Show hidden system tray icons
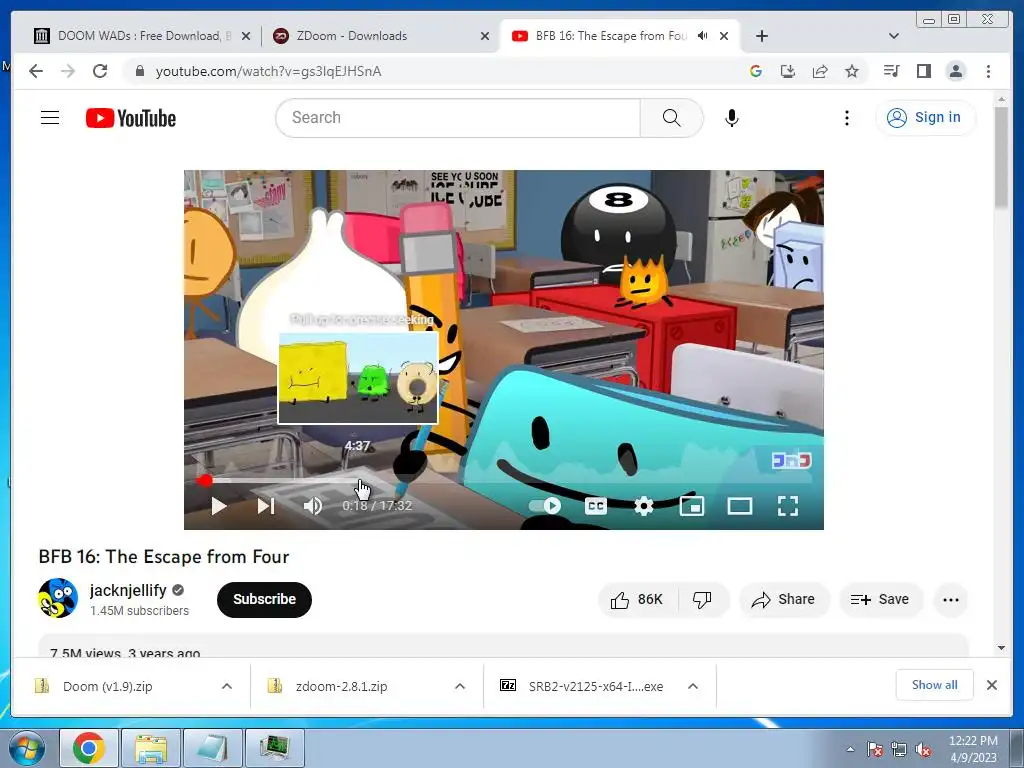 (850, 749)
